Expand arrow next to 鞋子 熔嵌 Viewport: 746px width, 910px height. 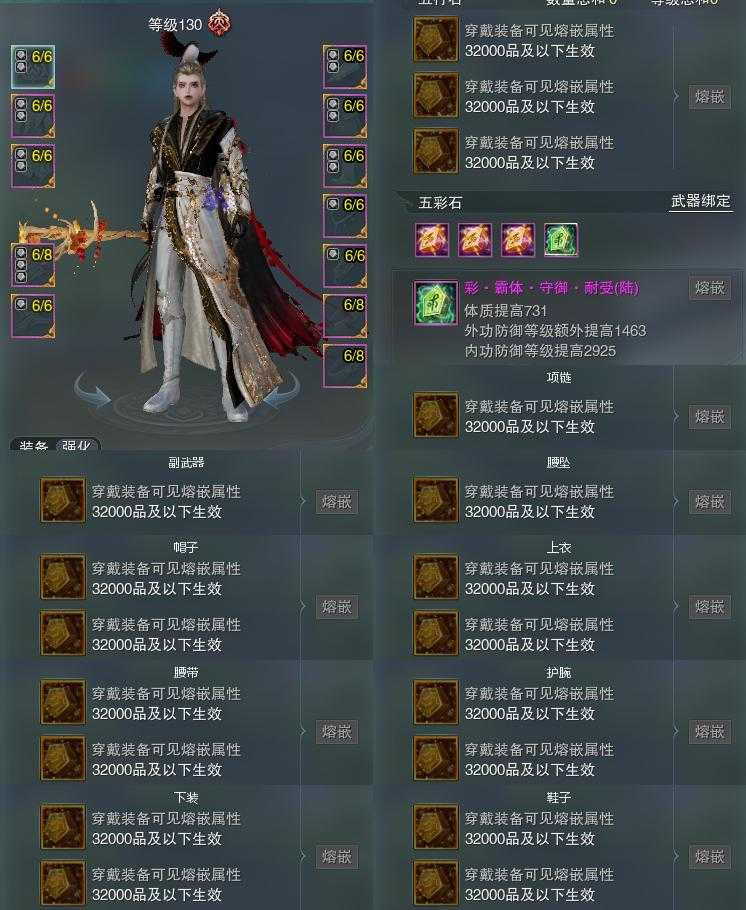[x=676, y=856]
